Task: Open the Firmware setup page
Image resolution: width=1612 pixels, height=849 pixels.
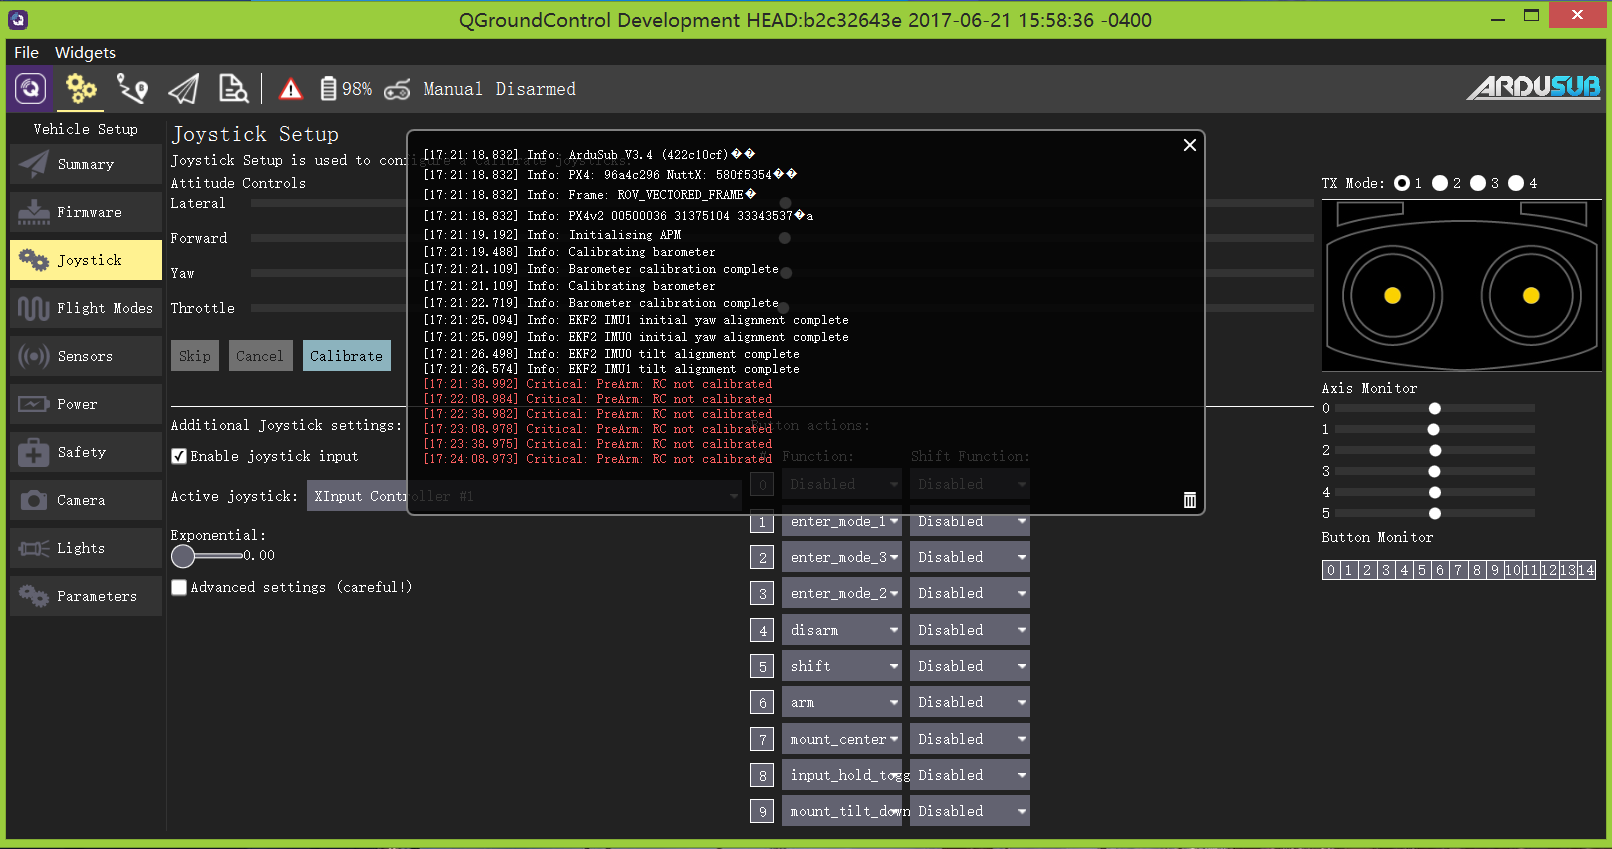Action: point(86,212)
